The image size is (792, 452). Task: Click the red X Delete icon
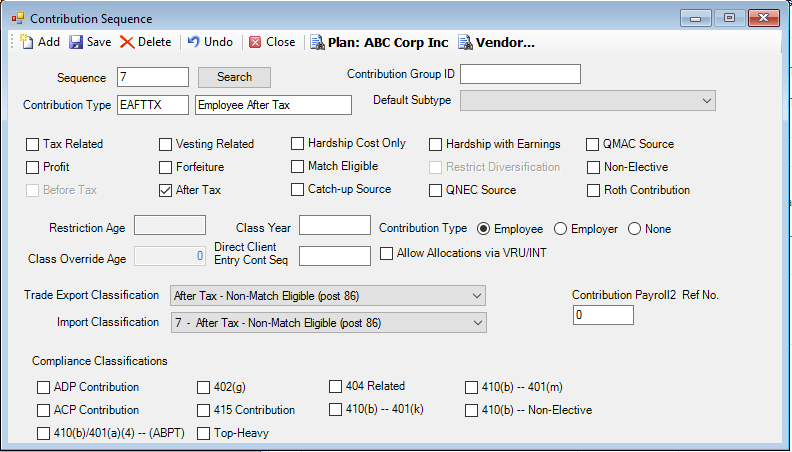pos(127,42)
